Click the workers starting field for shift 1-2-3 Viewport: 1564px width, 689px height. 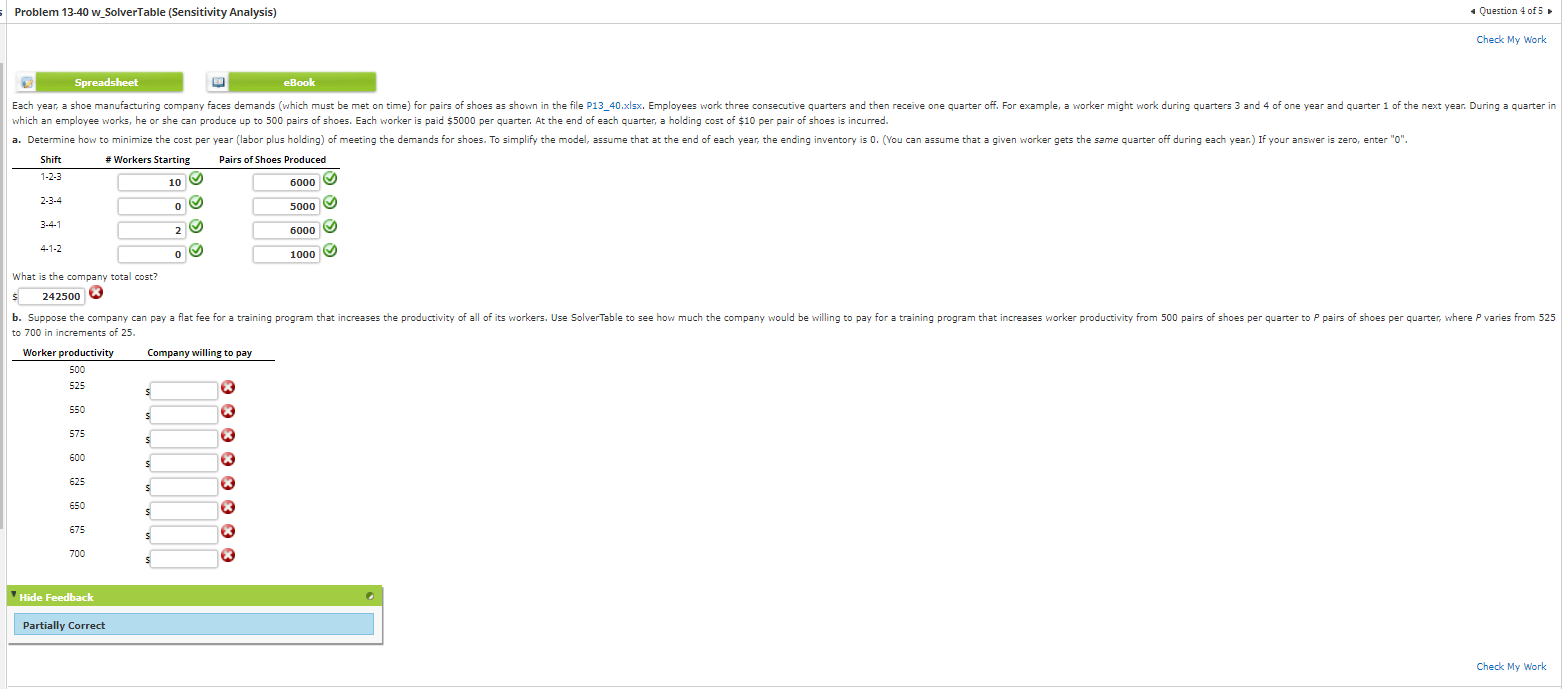pos(151,182)
